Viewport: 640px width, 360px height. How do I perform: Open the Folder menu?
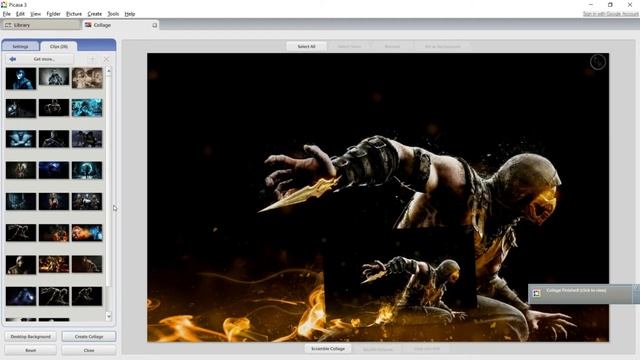[x=53, y=14]
